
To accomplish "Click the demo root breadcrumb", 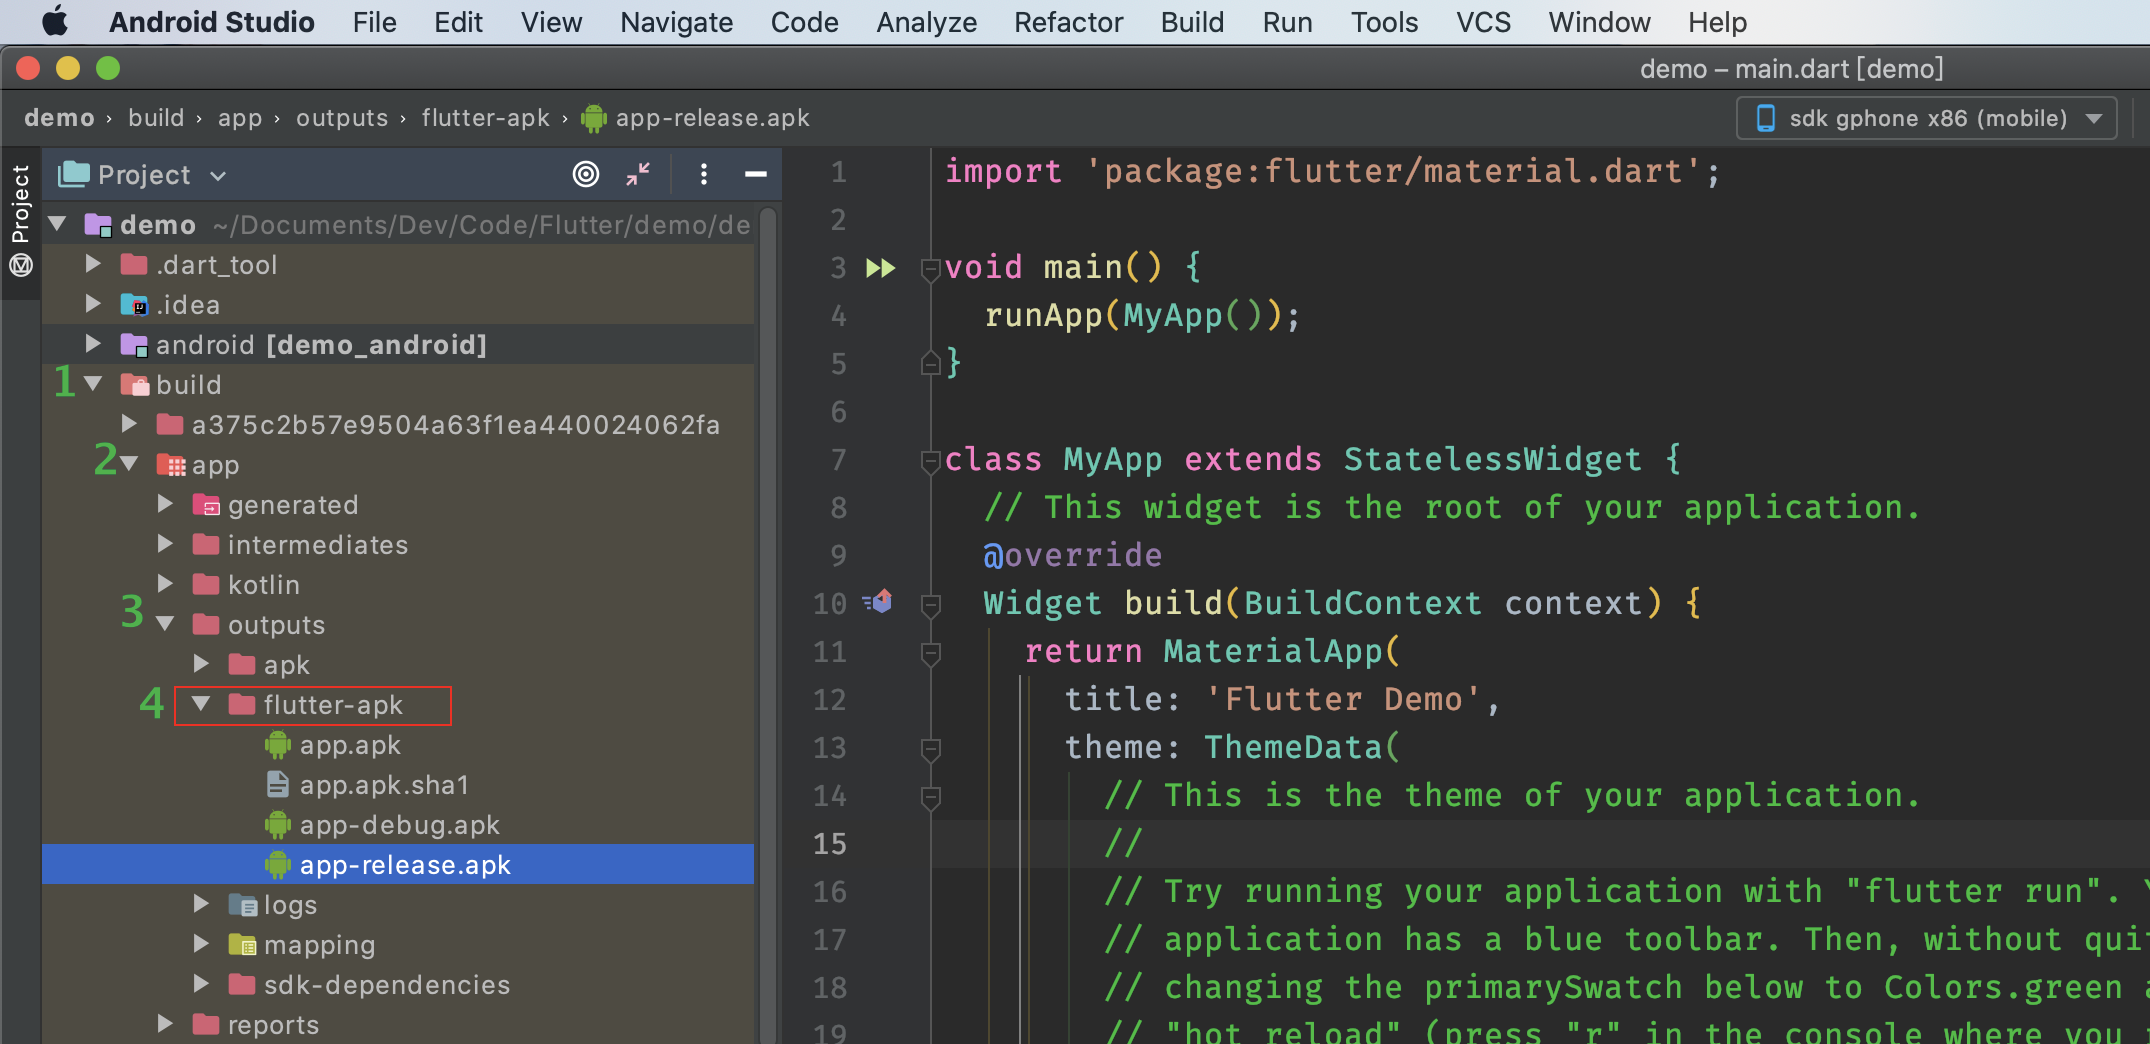I will coord(59,118).
